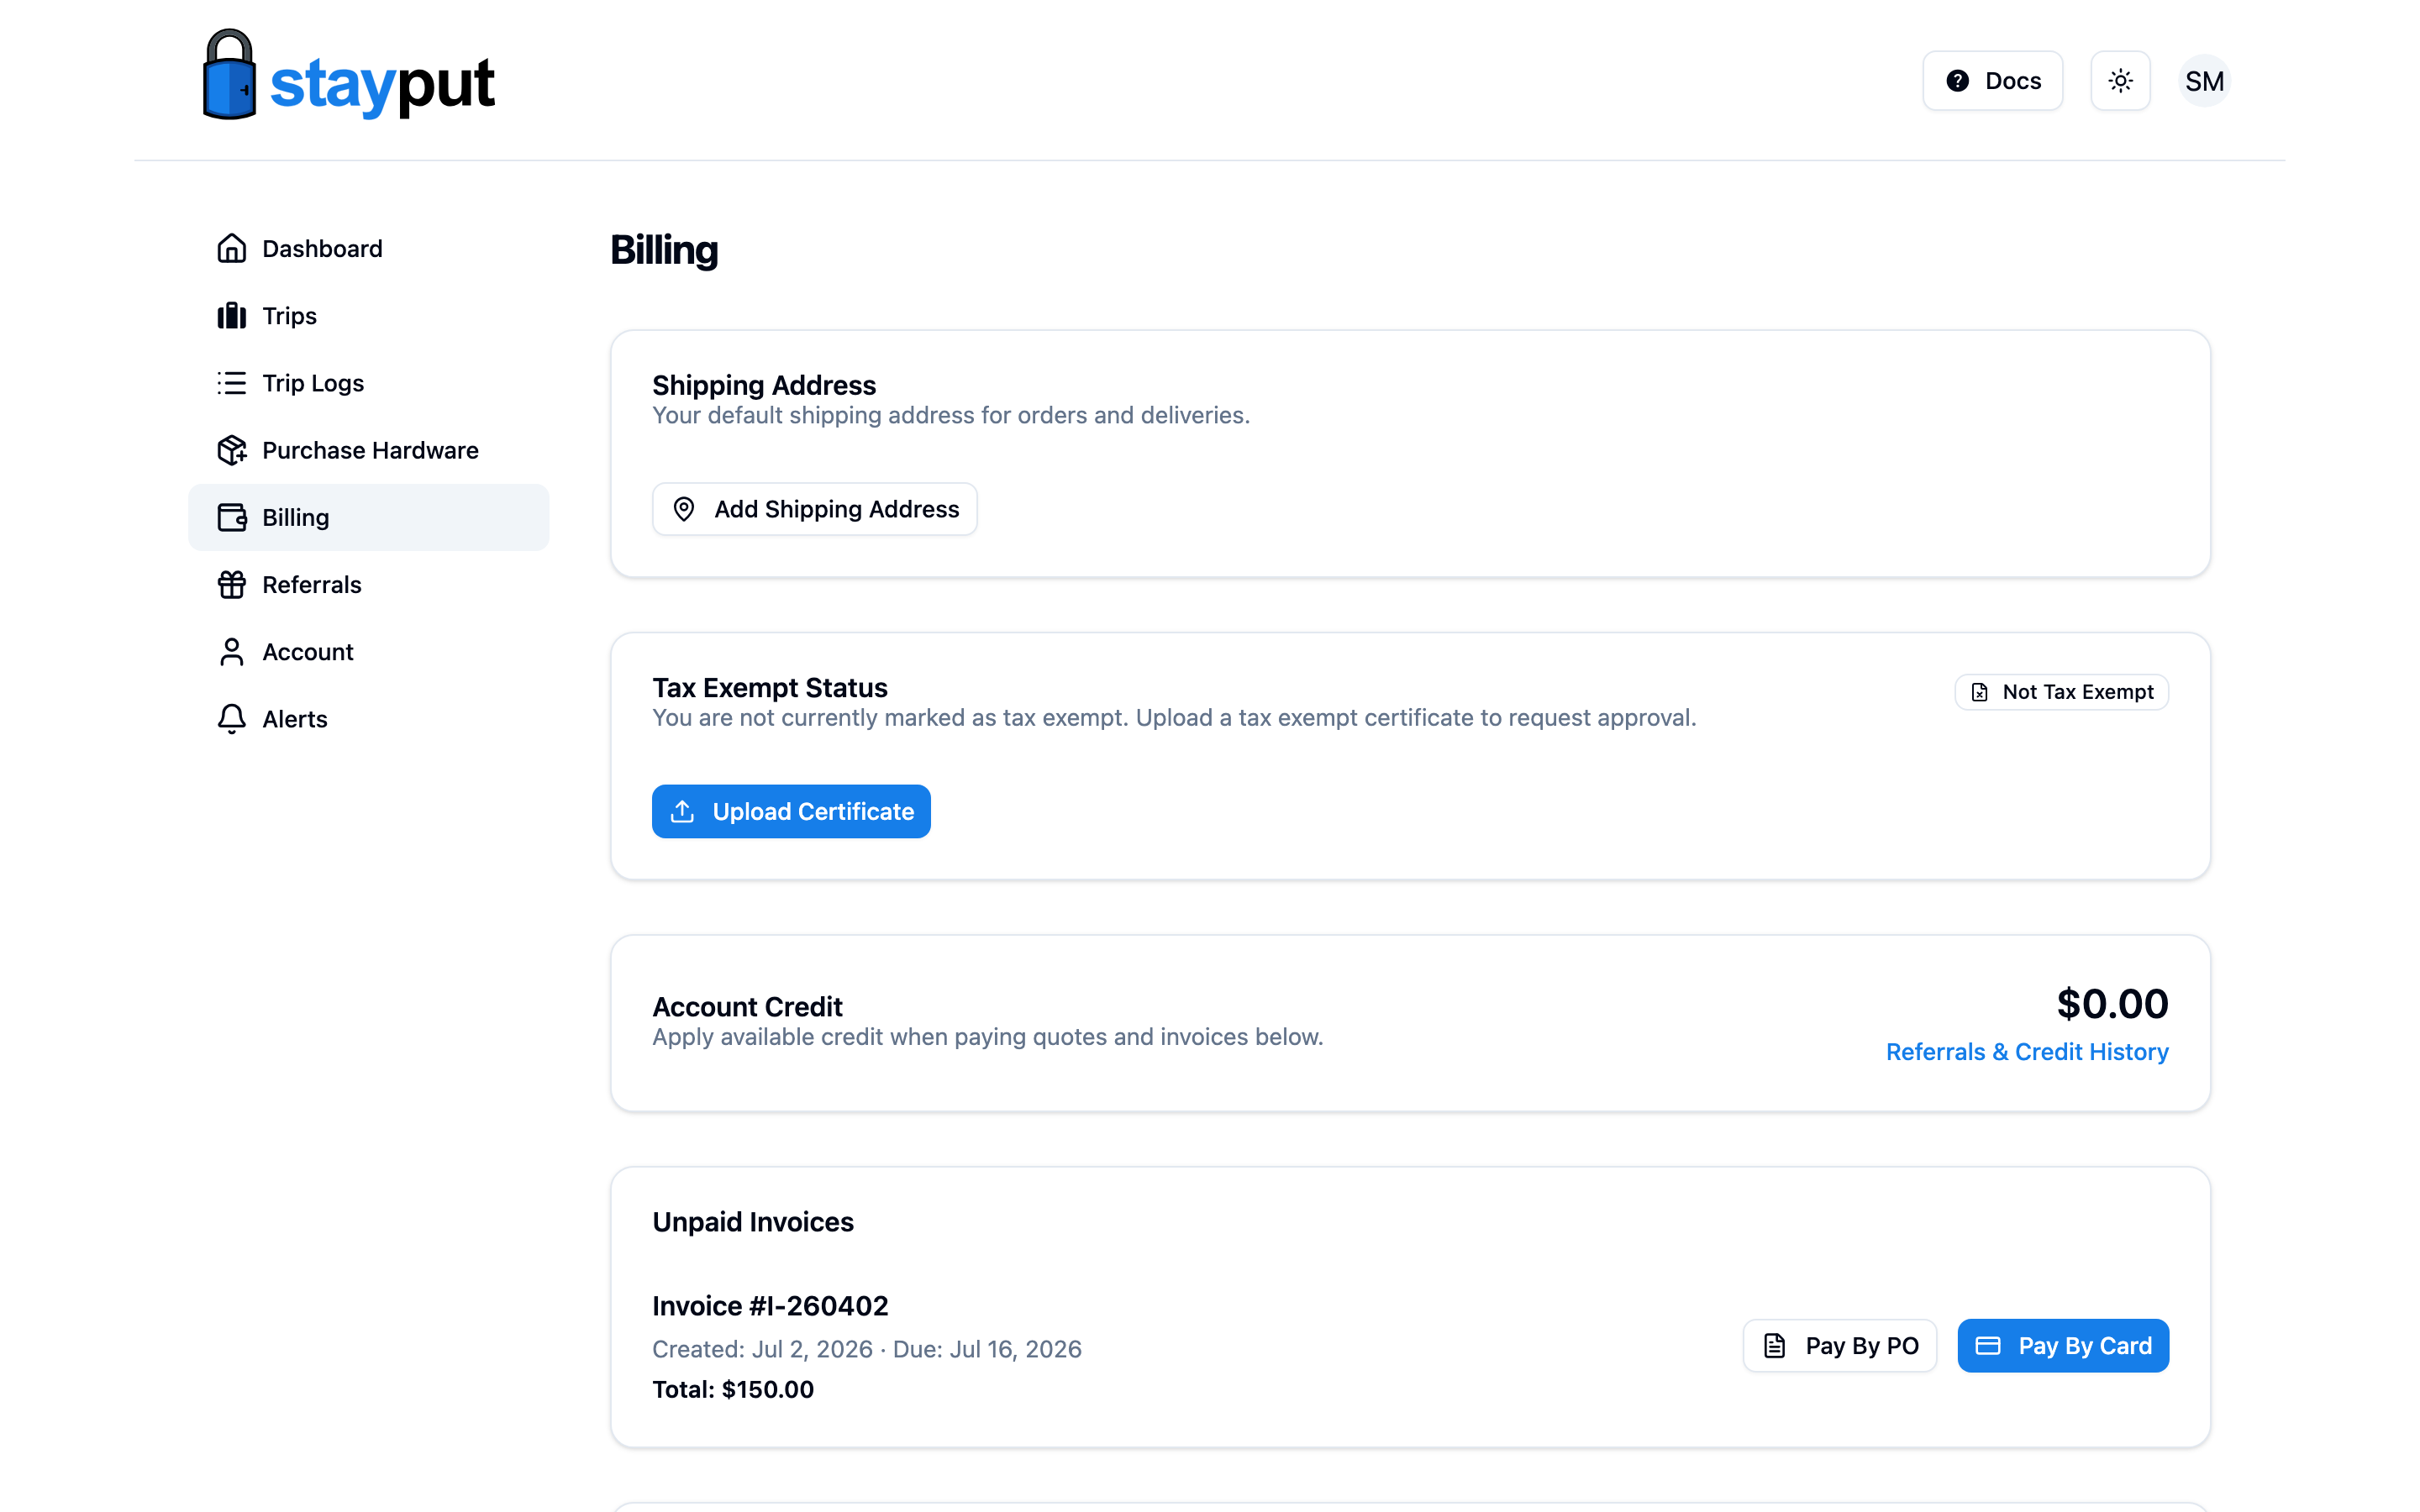Click the Account person icon

pyautogui.click(x=232, y=652)
